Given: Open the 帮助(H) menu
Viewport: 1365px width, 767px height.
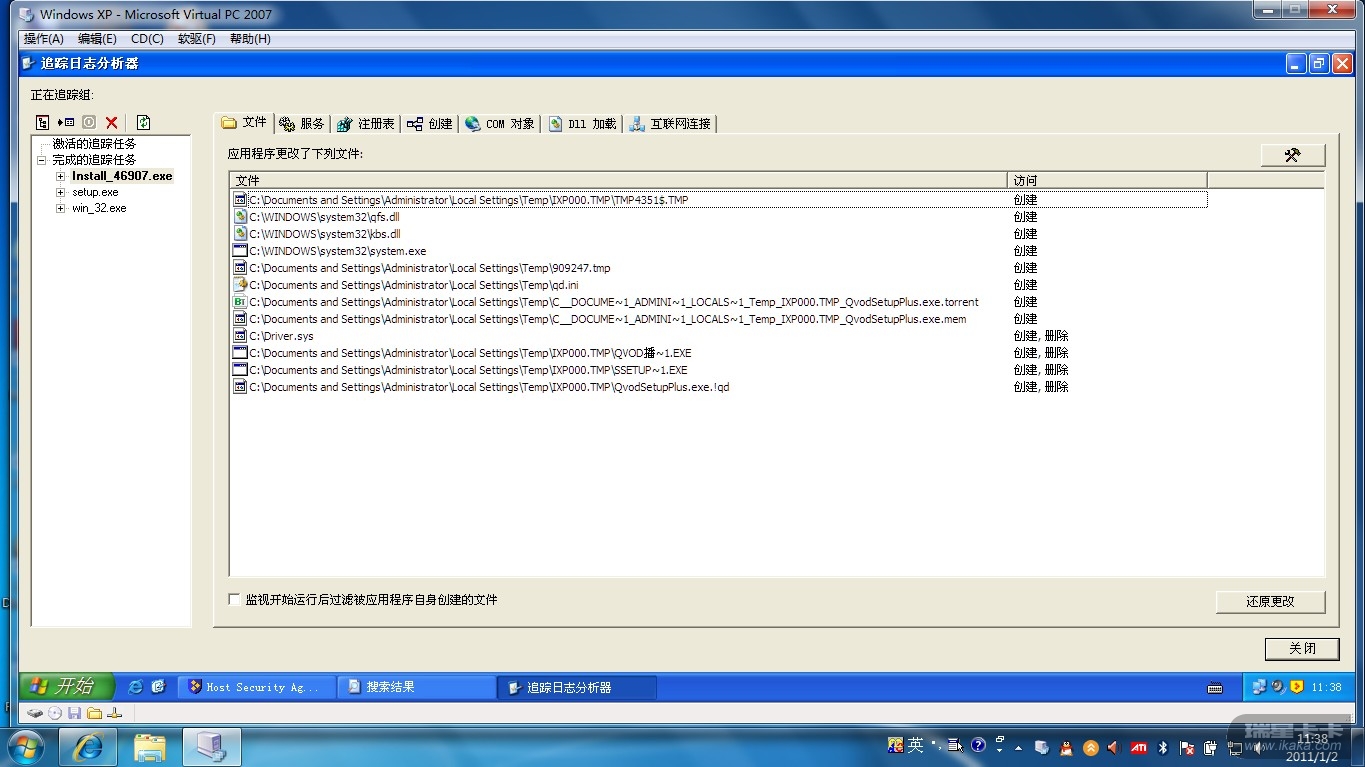Looking at the screenshot, I should click(x=250, y=39).
